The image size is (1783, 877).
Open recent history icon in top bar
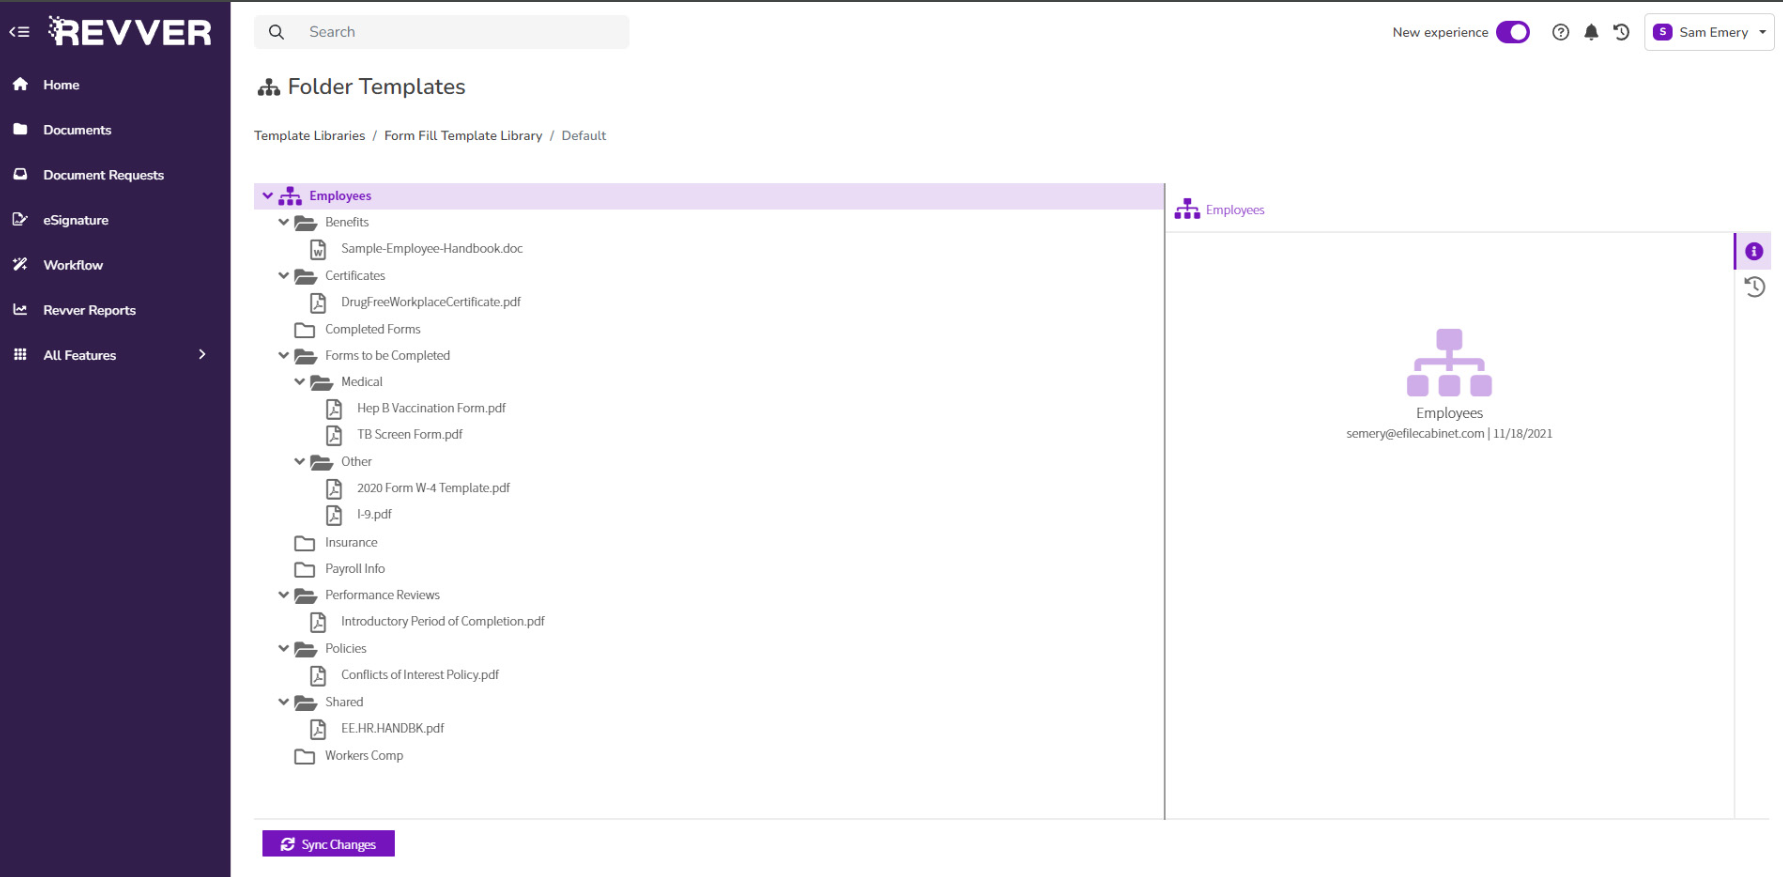(x=1622, y=32)
